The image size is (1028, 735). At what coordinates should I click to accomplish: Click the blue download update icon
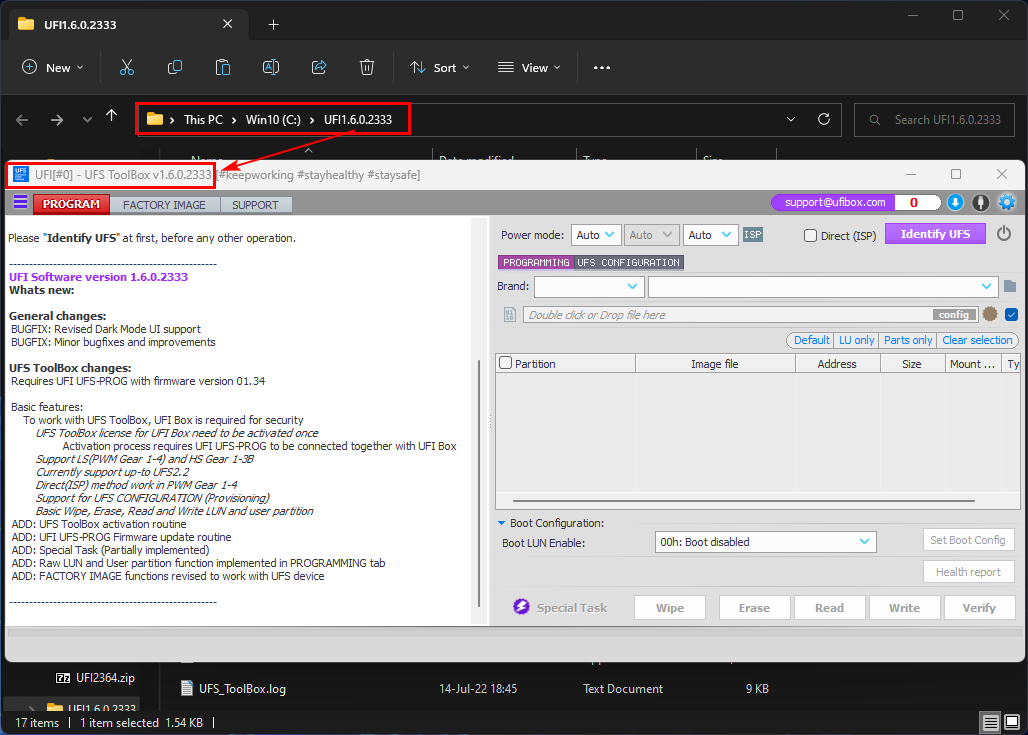[955, 202]
